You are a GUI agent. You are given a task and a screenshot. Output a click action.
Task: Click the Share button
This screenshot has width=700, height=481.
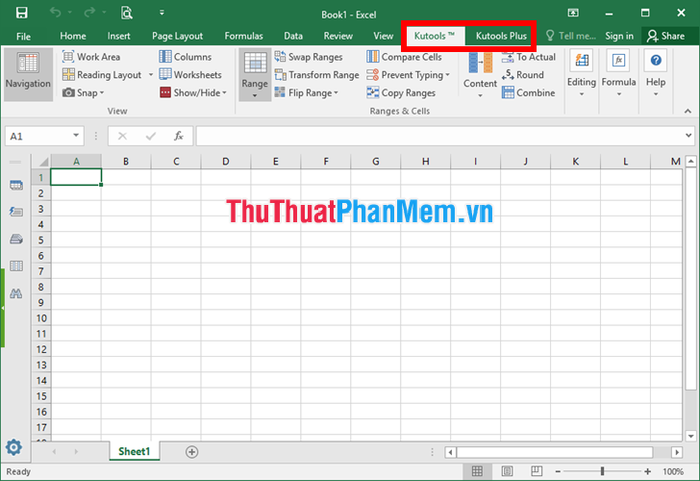[x=666, y=36]
